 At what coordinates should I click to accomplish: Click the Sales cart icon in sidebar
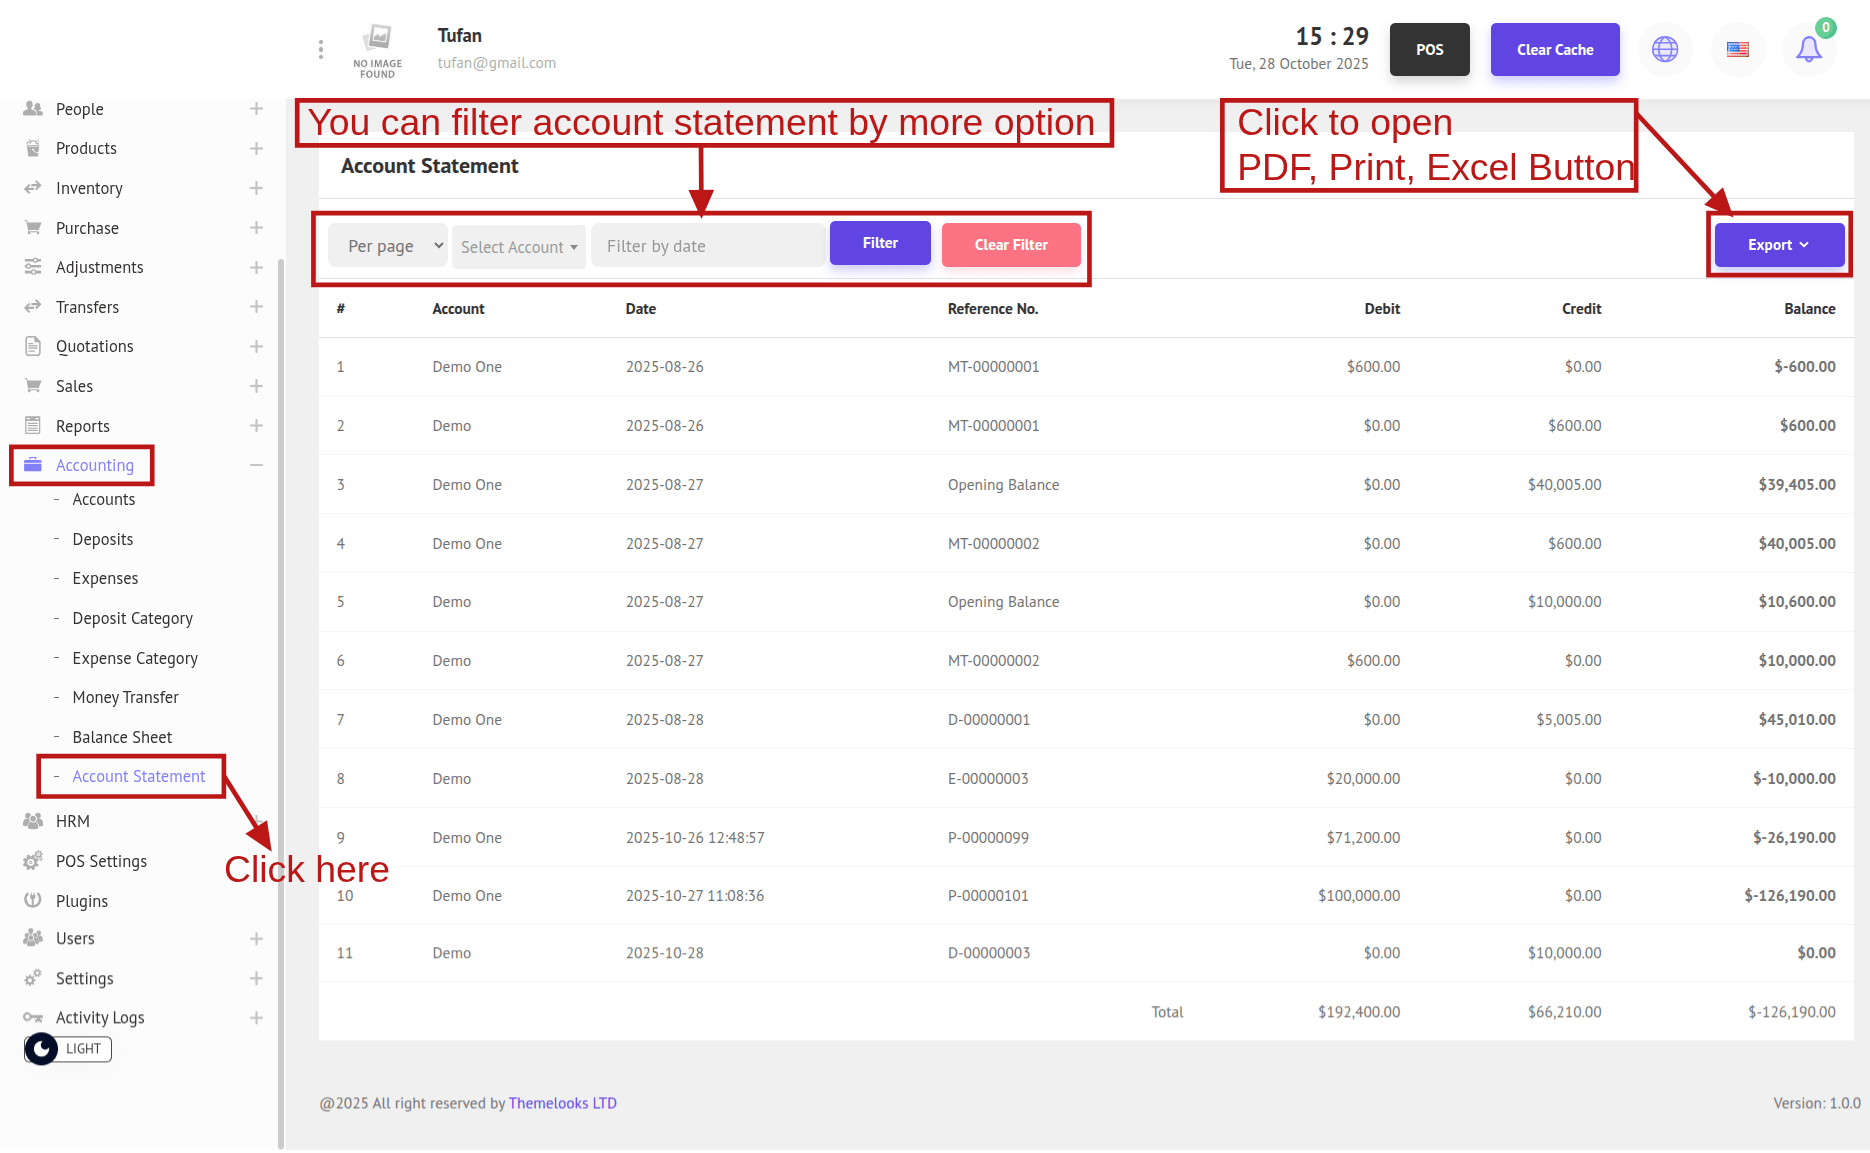[33, 386]
